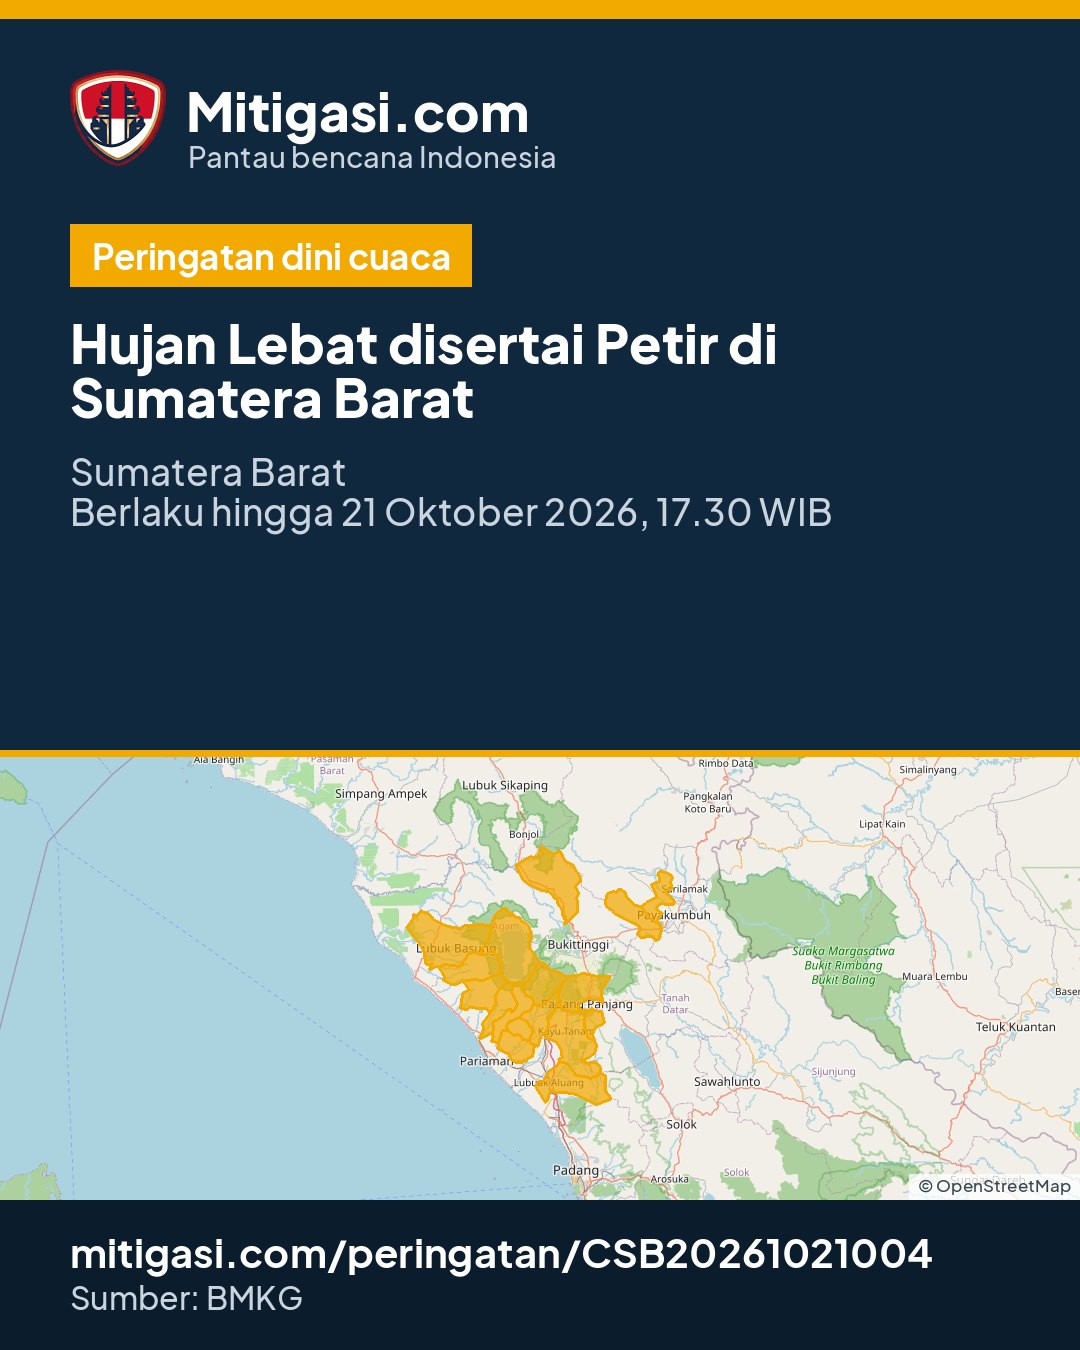
Task: Click the Arosuka label on map
Action: [x=670, y=1179]
